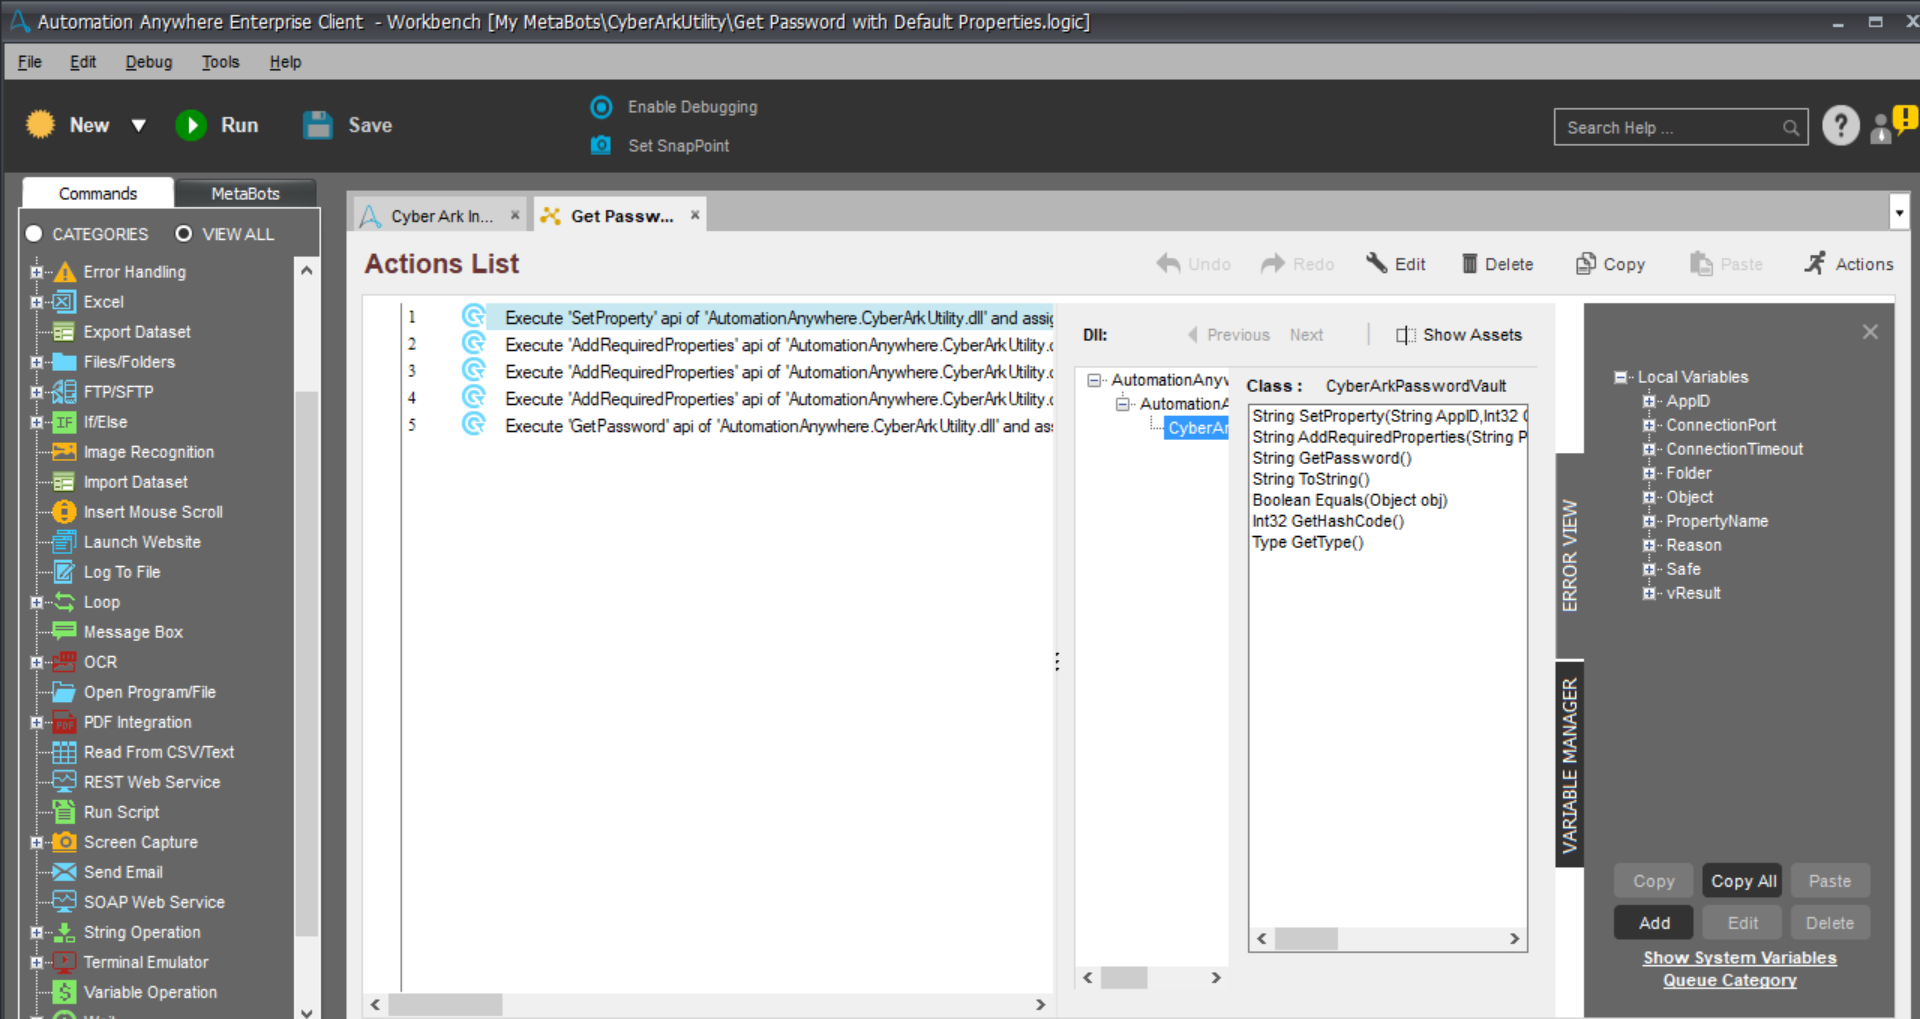Click the Show System Variables link

coord(1739,957)
